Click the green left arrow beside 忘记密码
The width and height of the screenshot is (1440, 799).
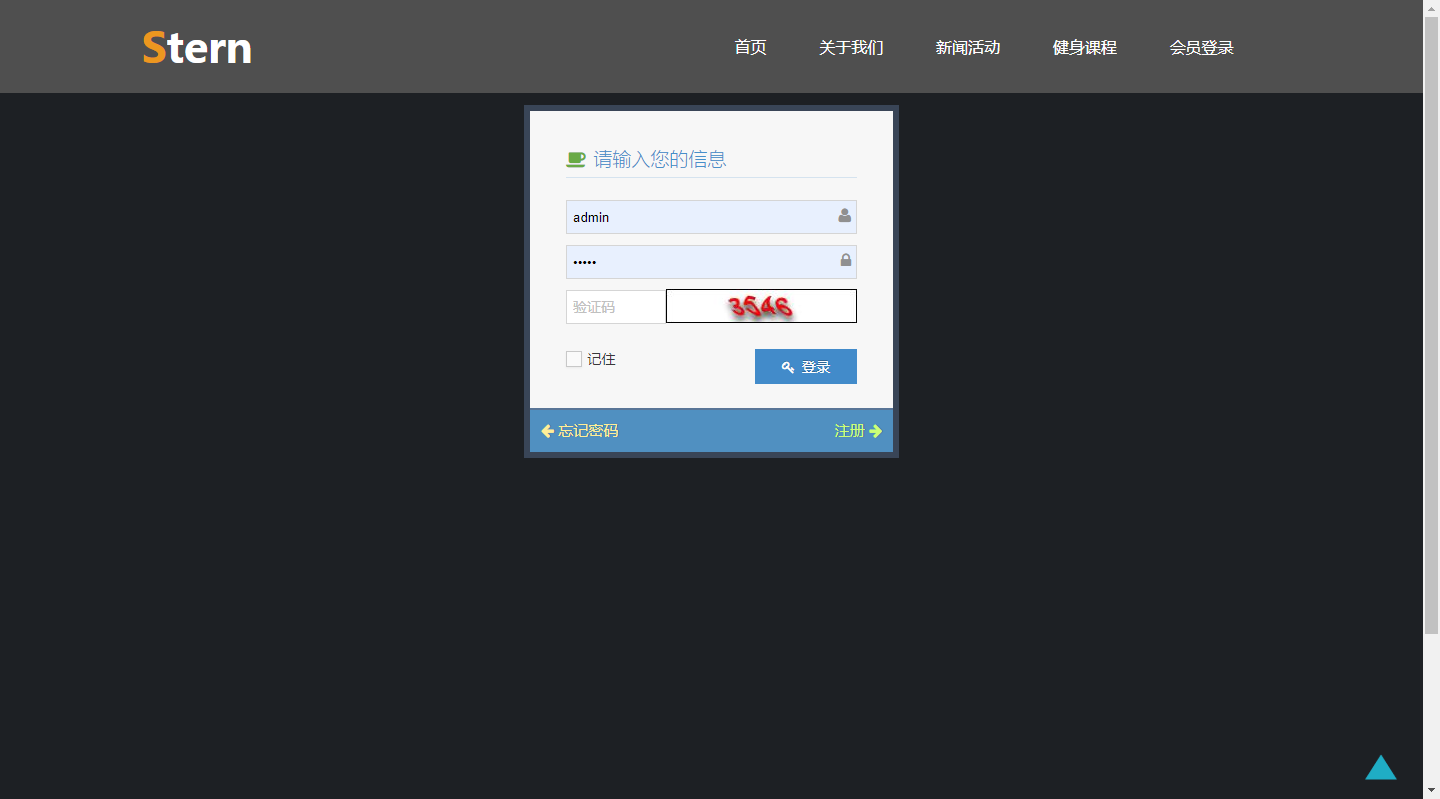tap(547, 430)
